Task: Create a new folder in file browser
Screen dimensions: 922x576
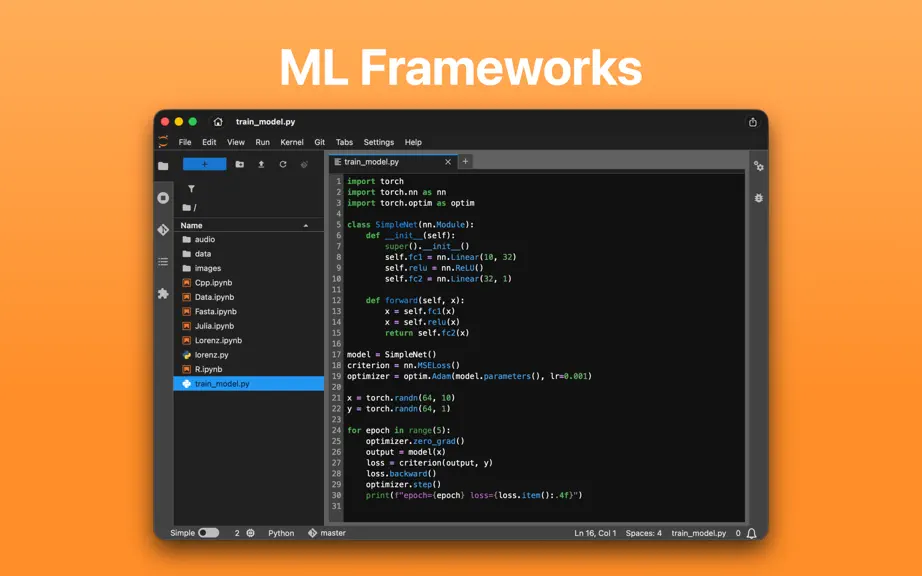Action: [239, 165]
